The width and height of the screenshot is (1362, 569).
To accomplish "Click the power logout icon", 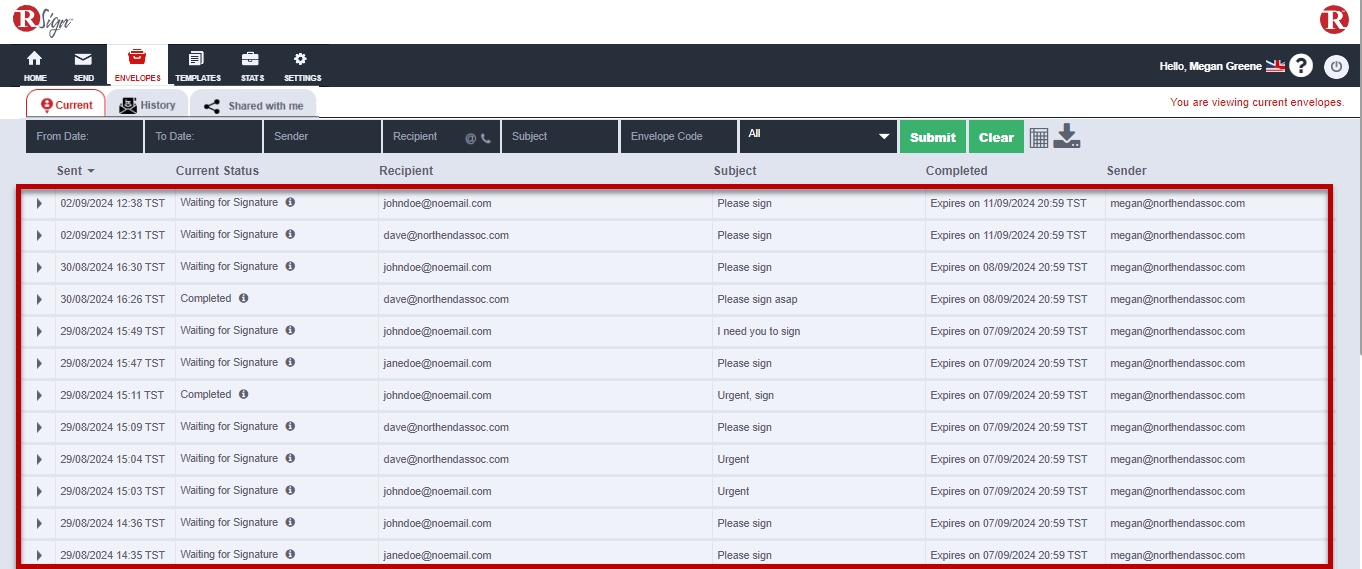I will [1336, 67].
